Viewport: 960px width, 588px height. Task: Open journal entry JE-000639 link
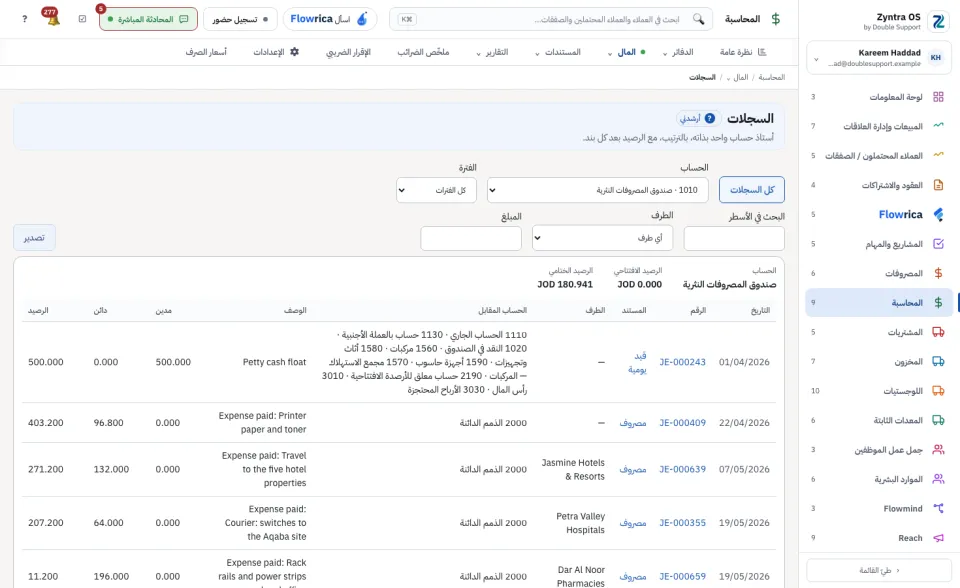tap(682, 469)
